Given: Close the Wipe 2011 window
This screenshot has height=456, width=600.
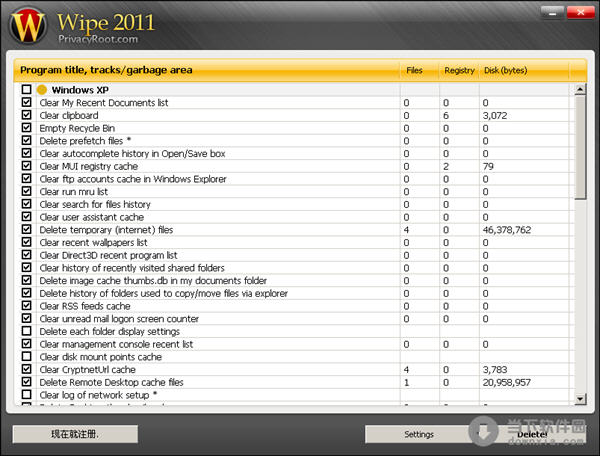Looking at the screenshot, I should click(580, 13).
